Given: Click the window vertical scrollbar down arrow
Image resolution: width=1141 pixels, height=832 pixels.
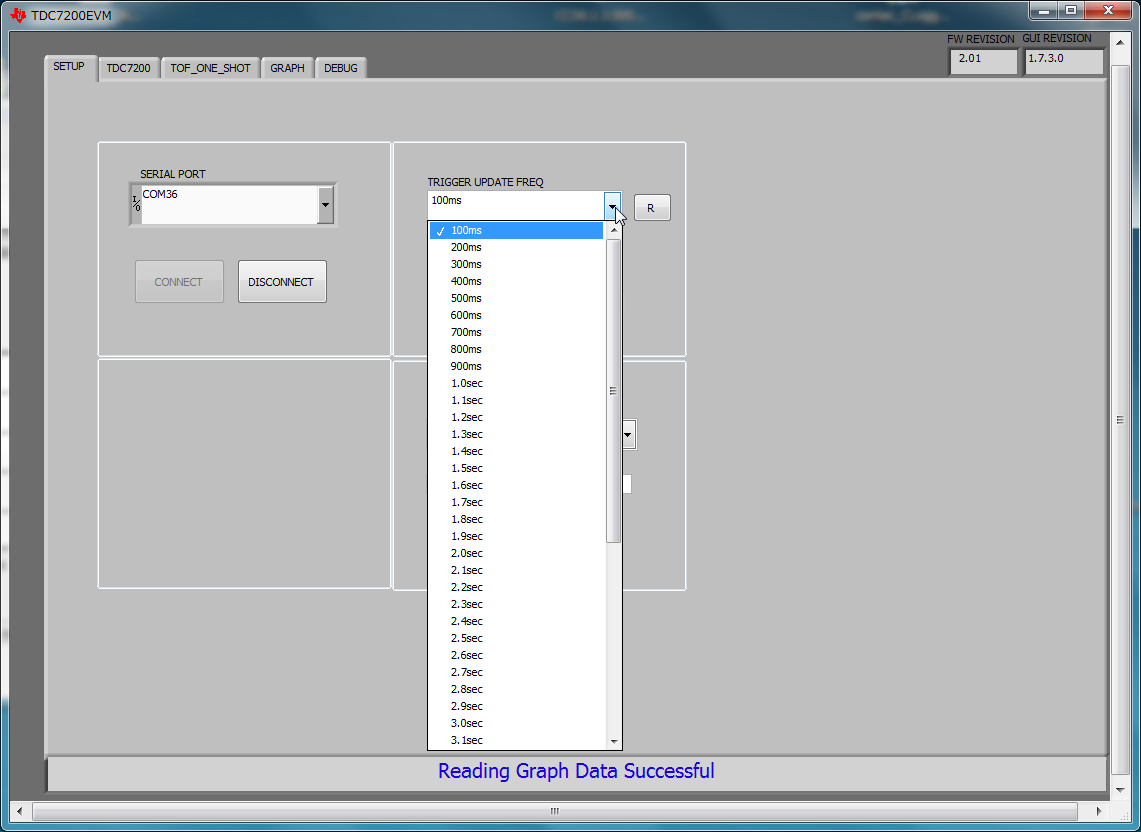Looking at the screenshot, I should (1121, 789).
